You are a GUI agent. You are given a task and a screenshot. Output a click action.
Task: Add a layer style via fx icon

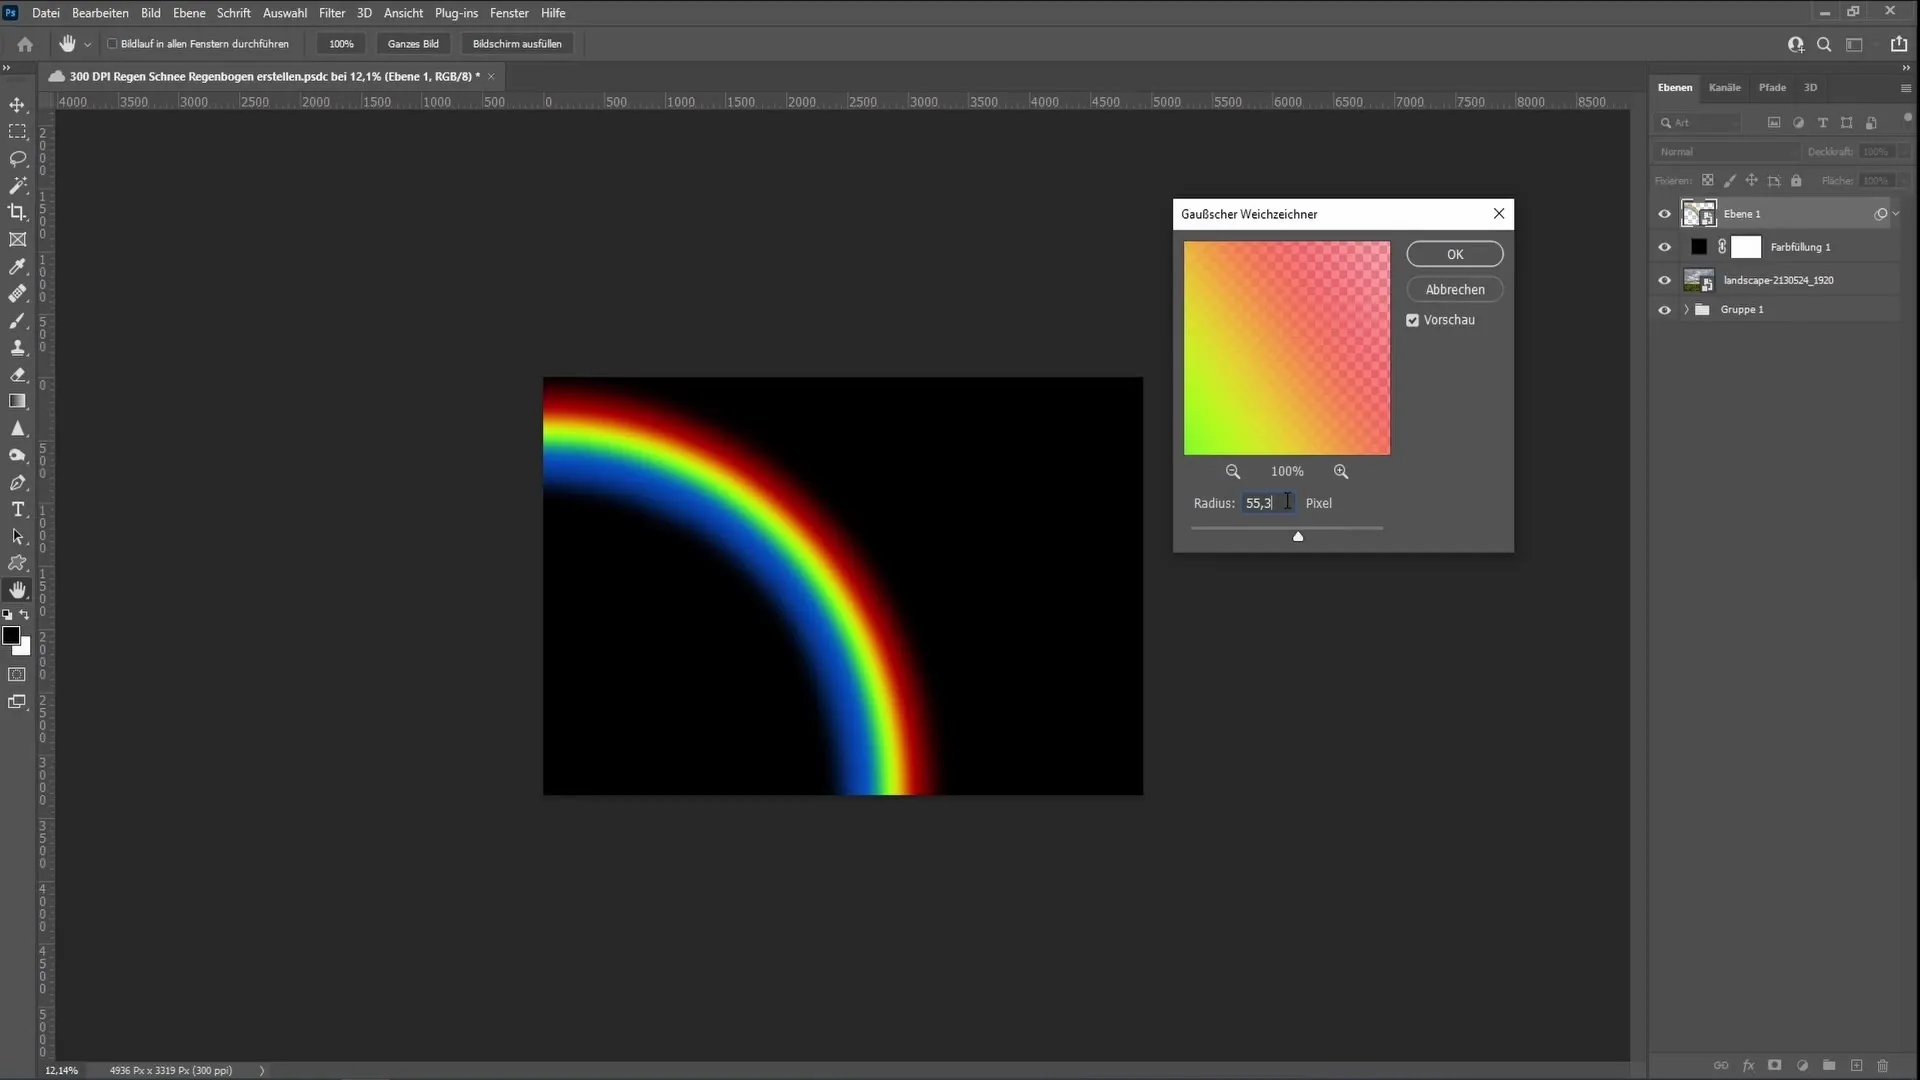(1748, 1066)
